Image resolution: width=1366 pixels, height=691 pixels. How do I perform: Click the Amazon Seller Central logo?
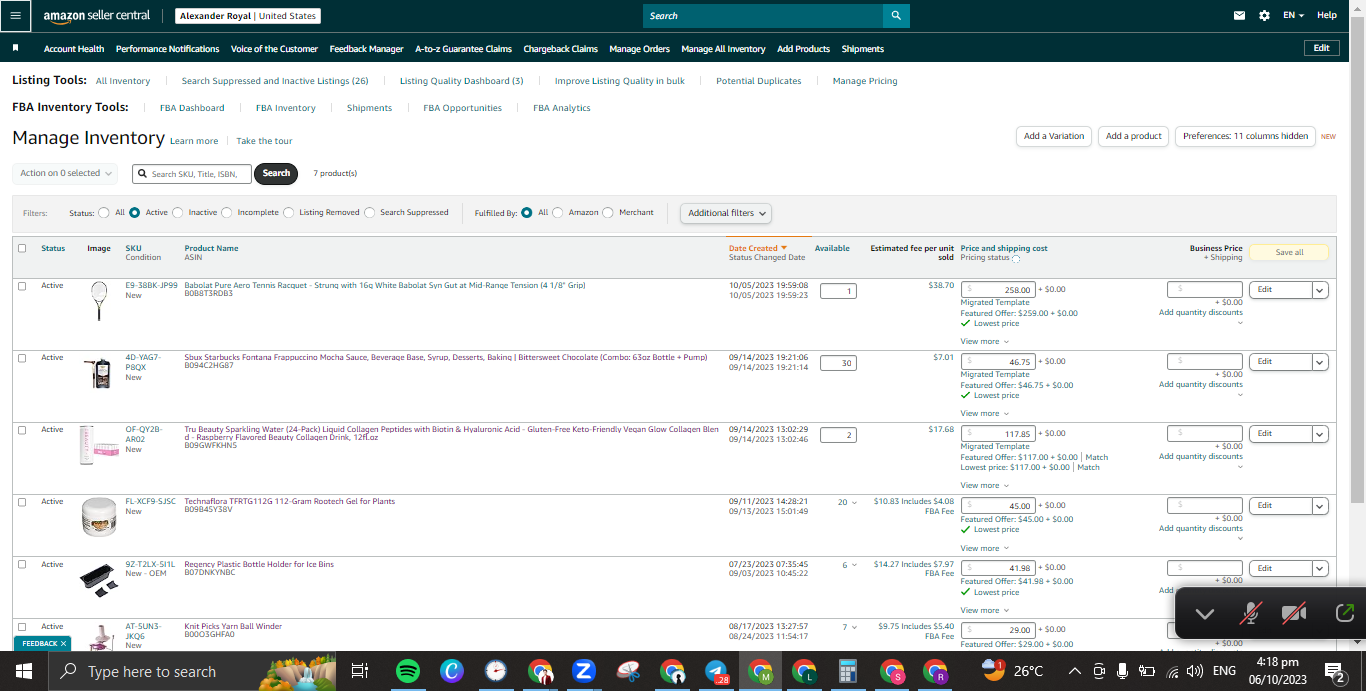tap(96, 16)
